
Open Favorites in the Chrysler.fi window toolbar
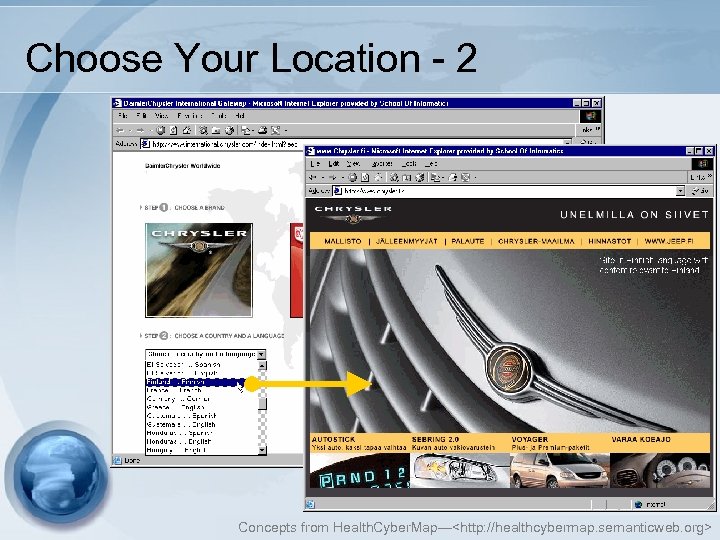click(407, 177)
